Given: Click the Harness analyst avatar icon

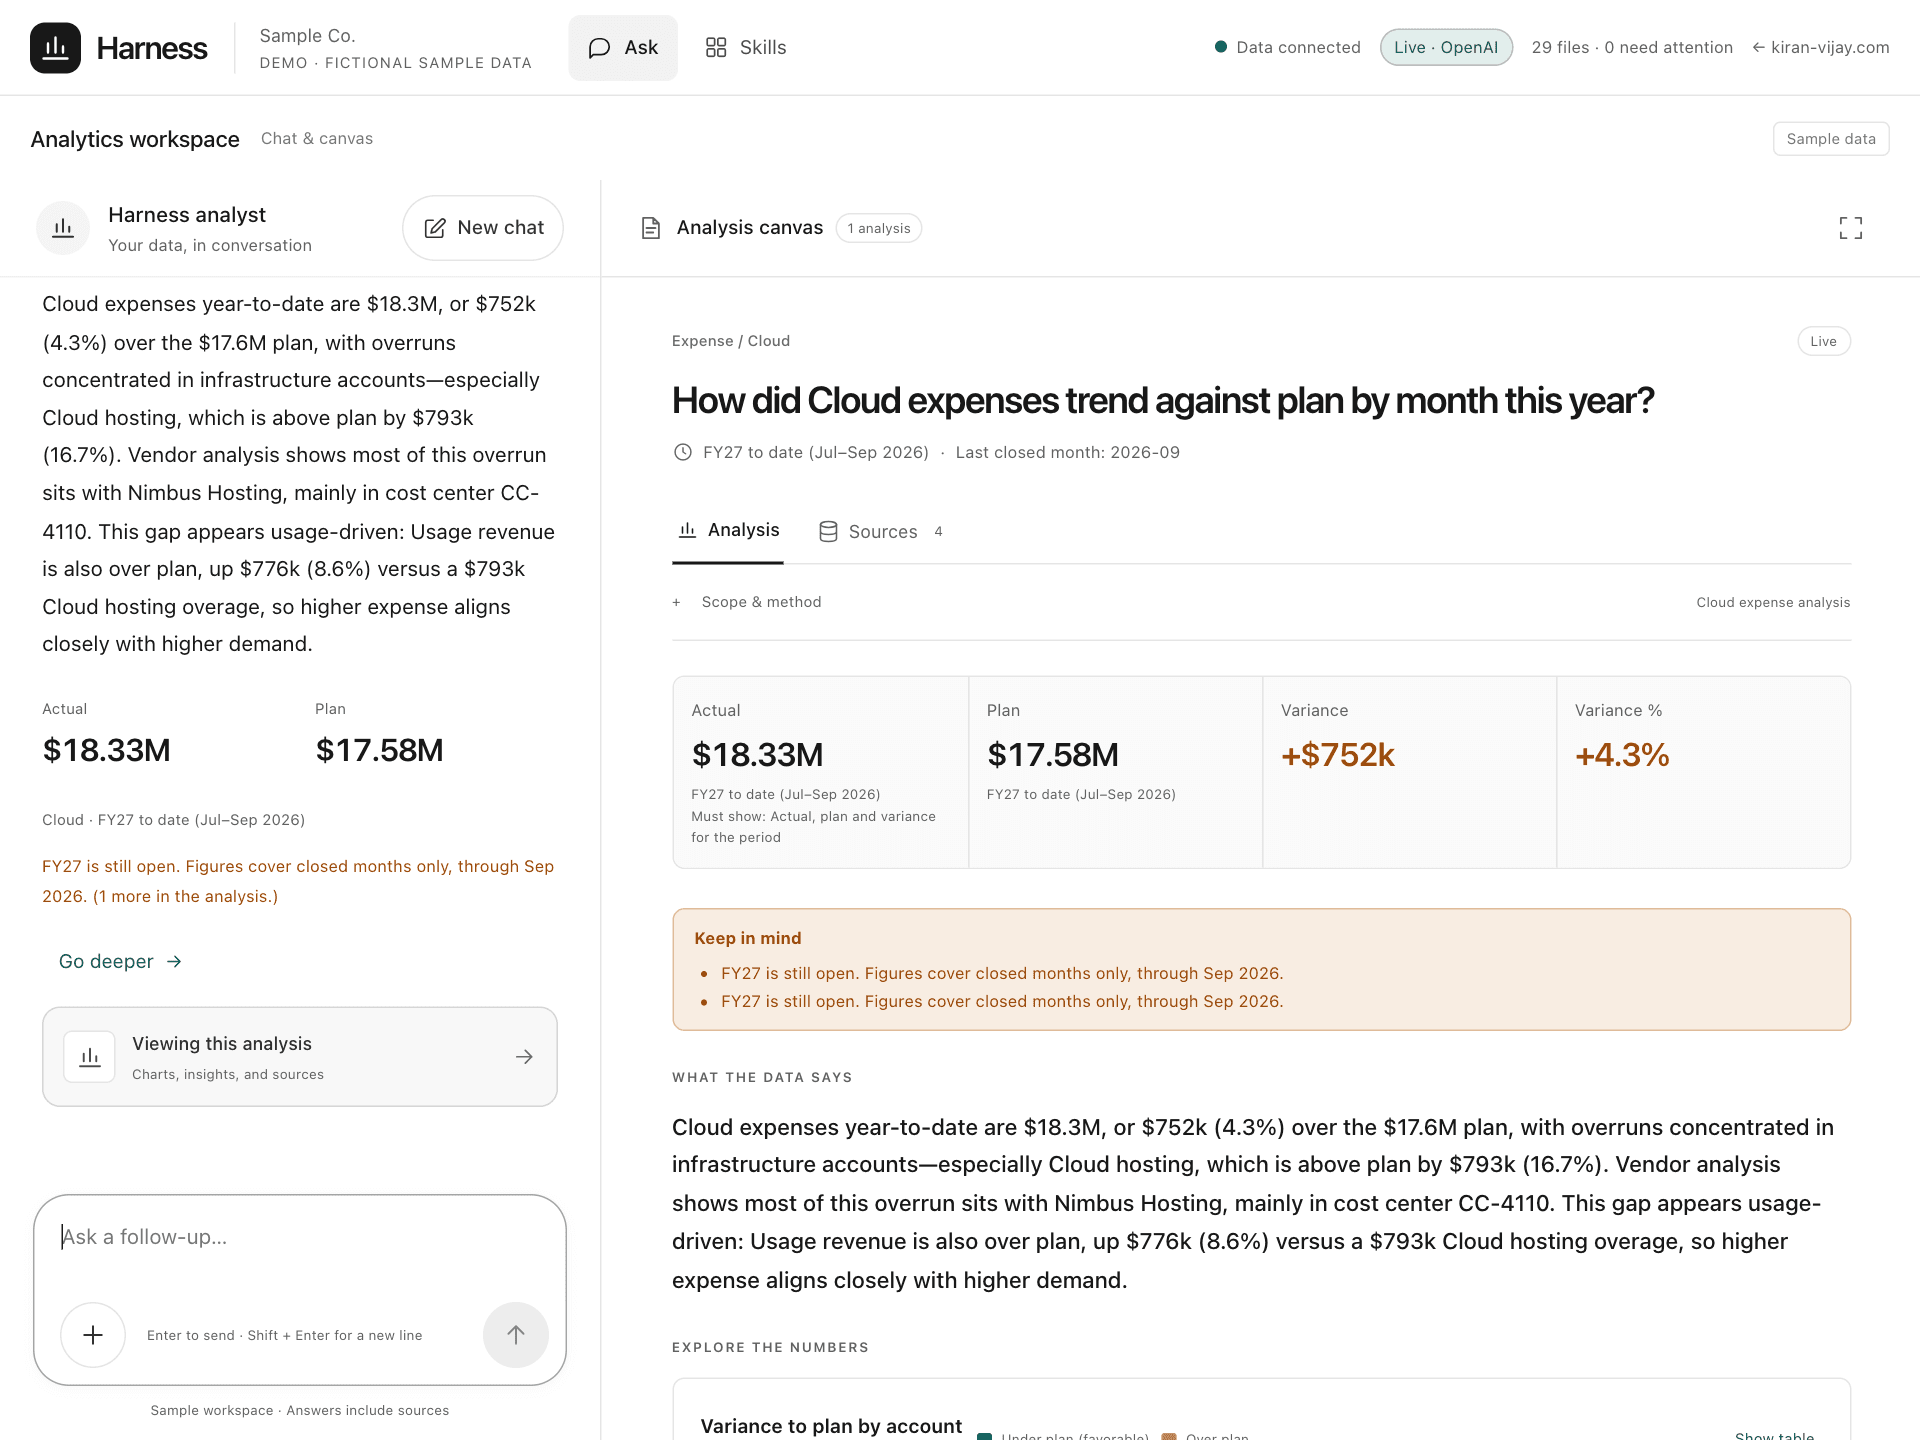Looking at the screenshot, I should coord(63,228).
